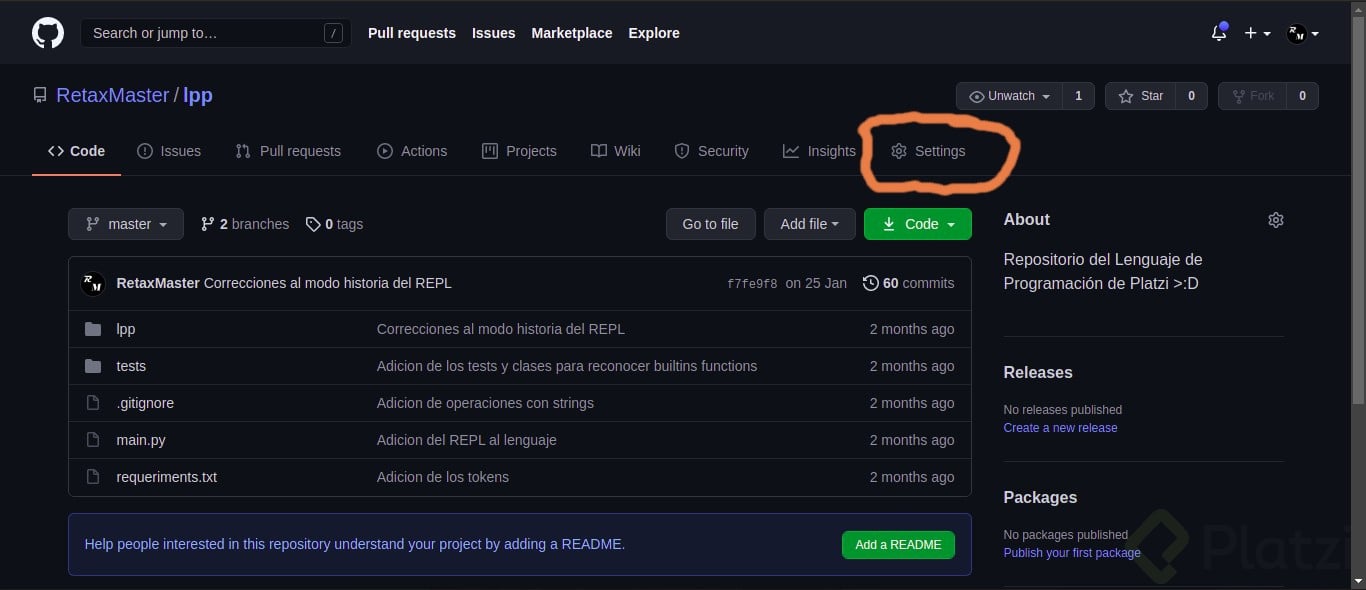This screenshot has height=590, width=1366.
Task: Click the GitHub Octocat logo
Action: click(x=48, y=33)
